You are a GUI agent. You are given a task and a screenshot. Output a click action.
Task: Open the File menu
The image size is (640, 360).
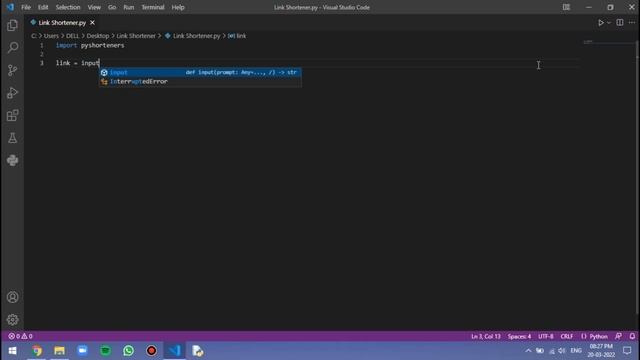26,7
